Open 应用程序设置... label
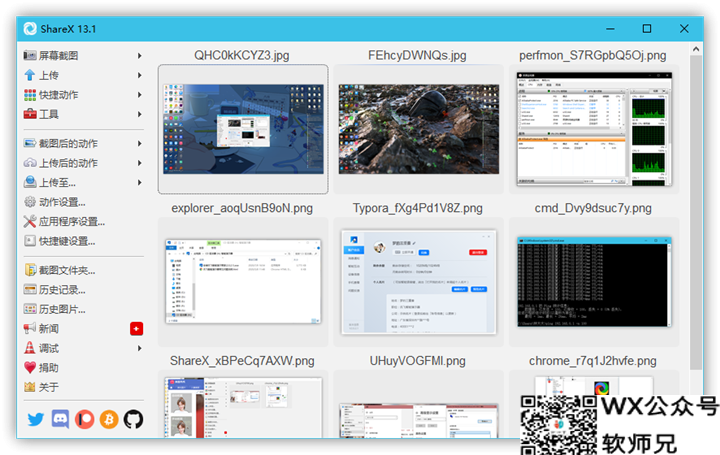This screenshot has height=455, width=720. (x=72, y=221)
